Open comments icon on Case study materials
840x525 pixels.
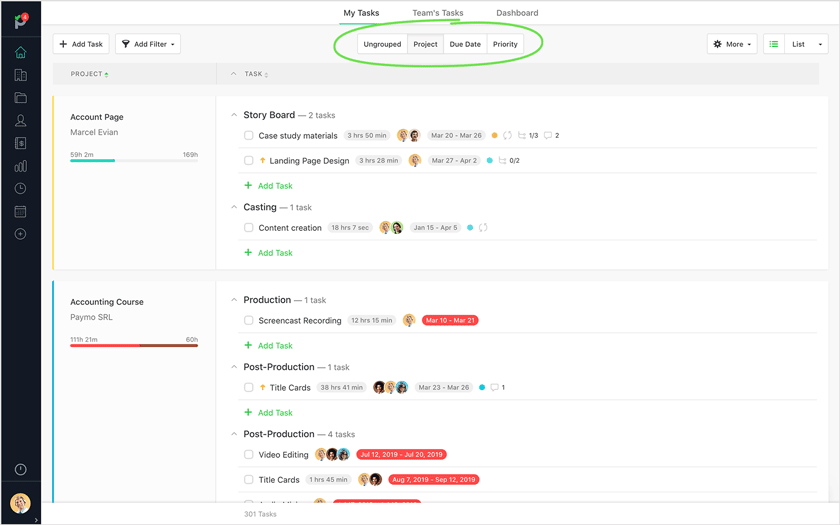pos(551,136)
